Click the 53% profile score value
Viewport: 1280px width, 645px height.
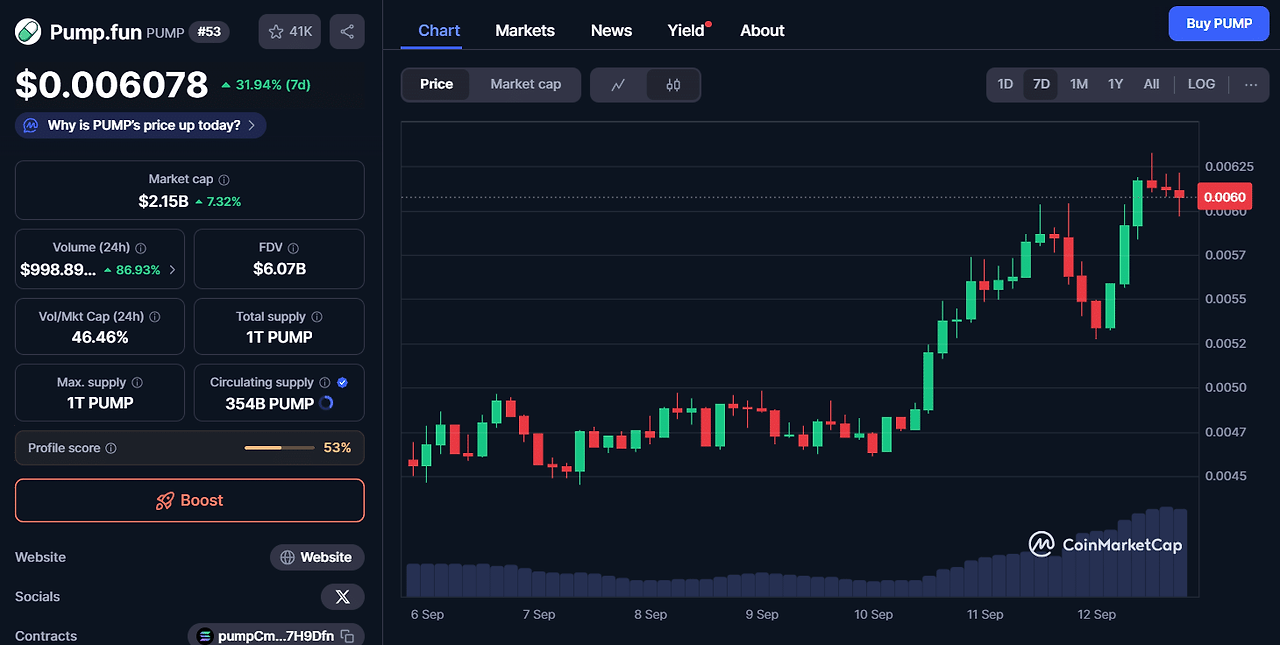tap(337, 448)
